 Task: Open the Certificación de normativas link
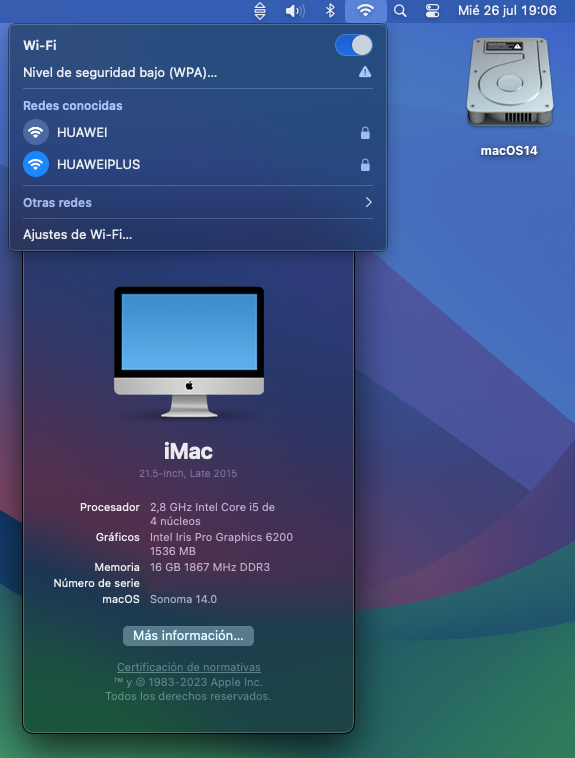189,667
